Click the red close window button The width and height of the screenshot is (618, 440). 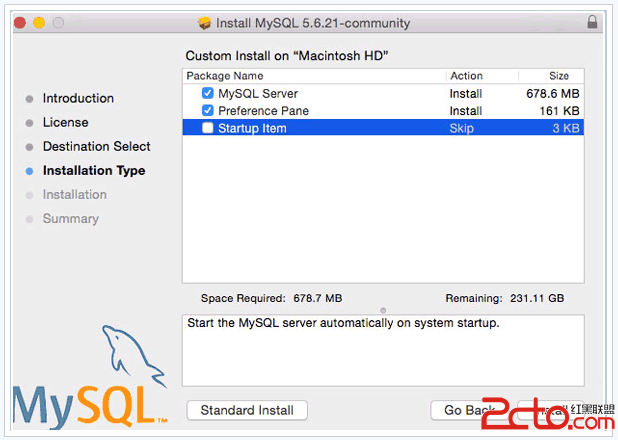pos(20,22)
